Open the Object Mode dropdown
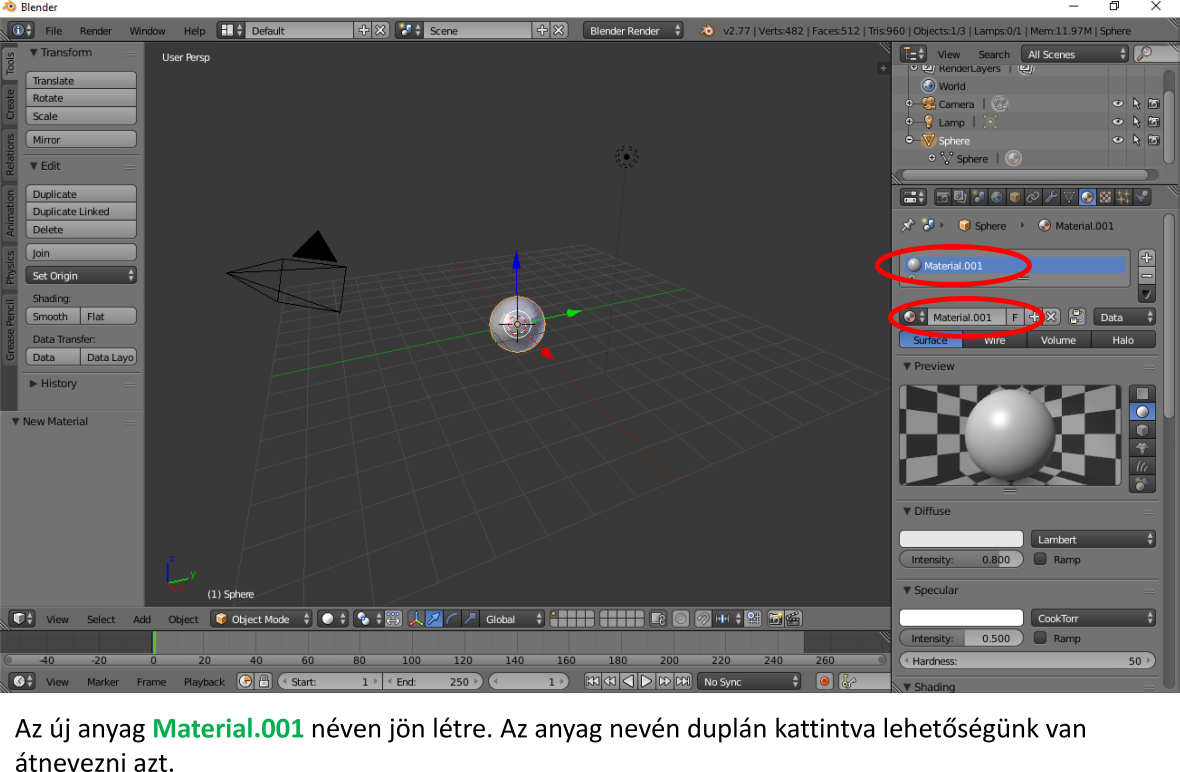The height and width of the screenshot is (772, 1180). (261, 619)
